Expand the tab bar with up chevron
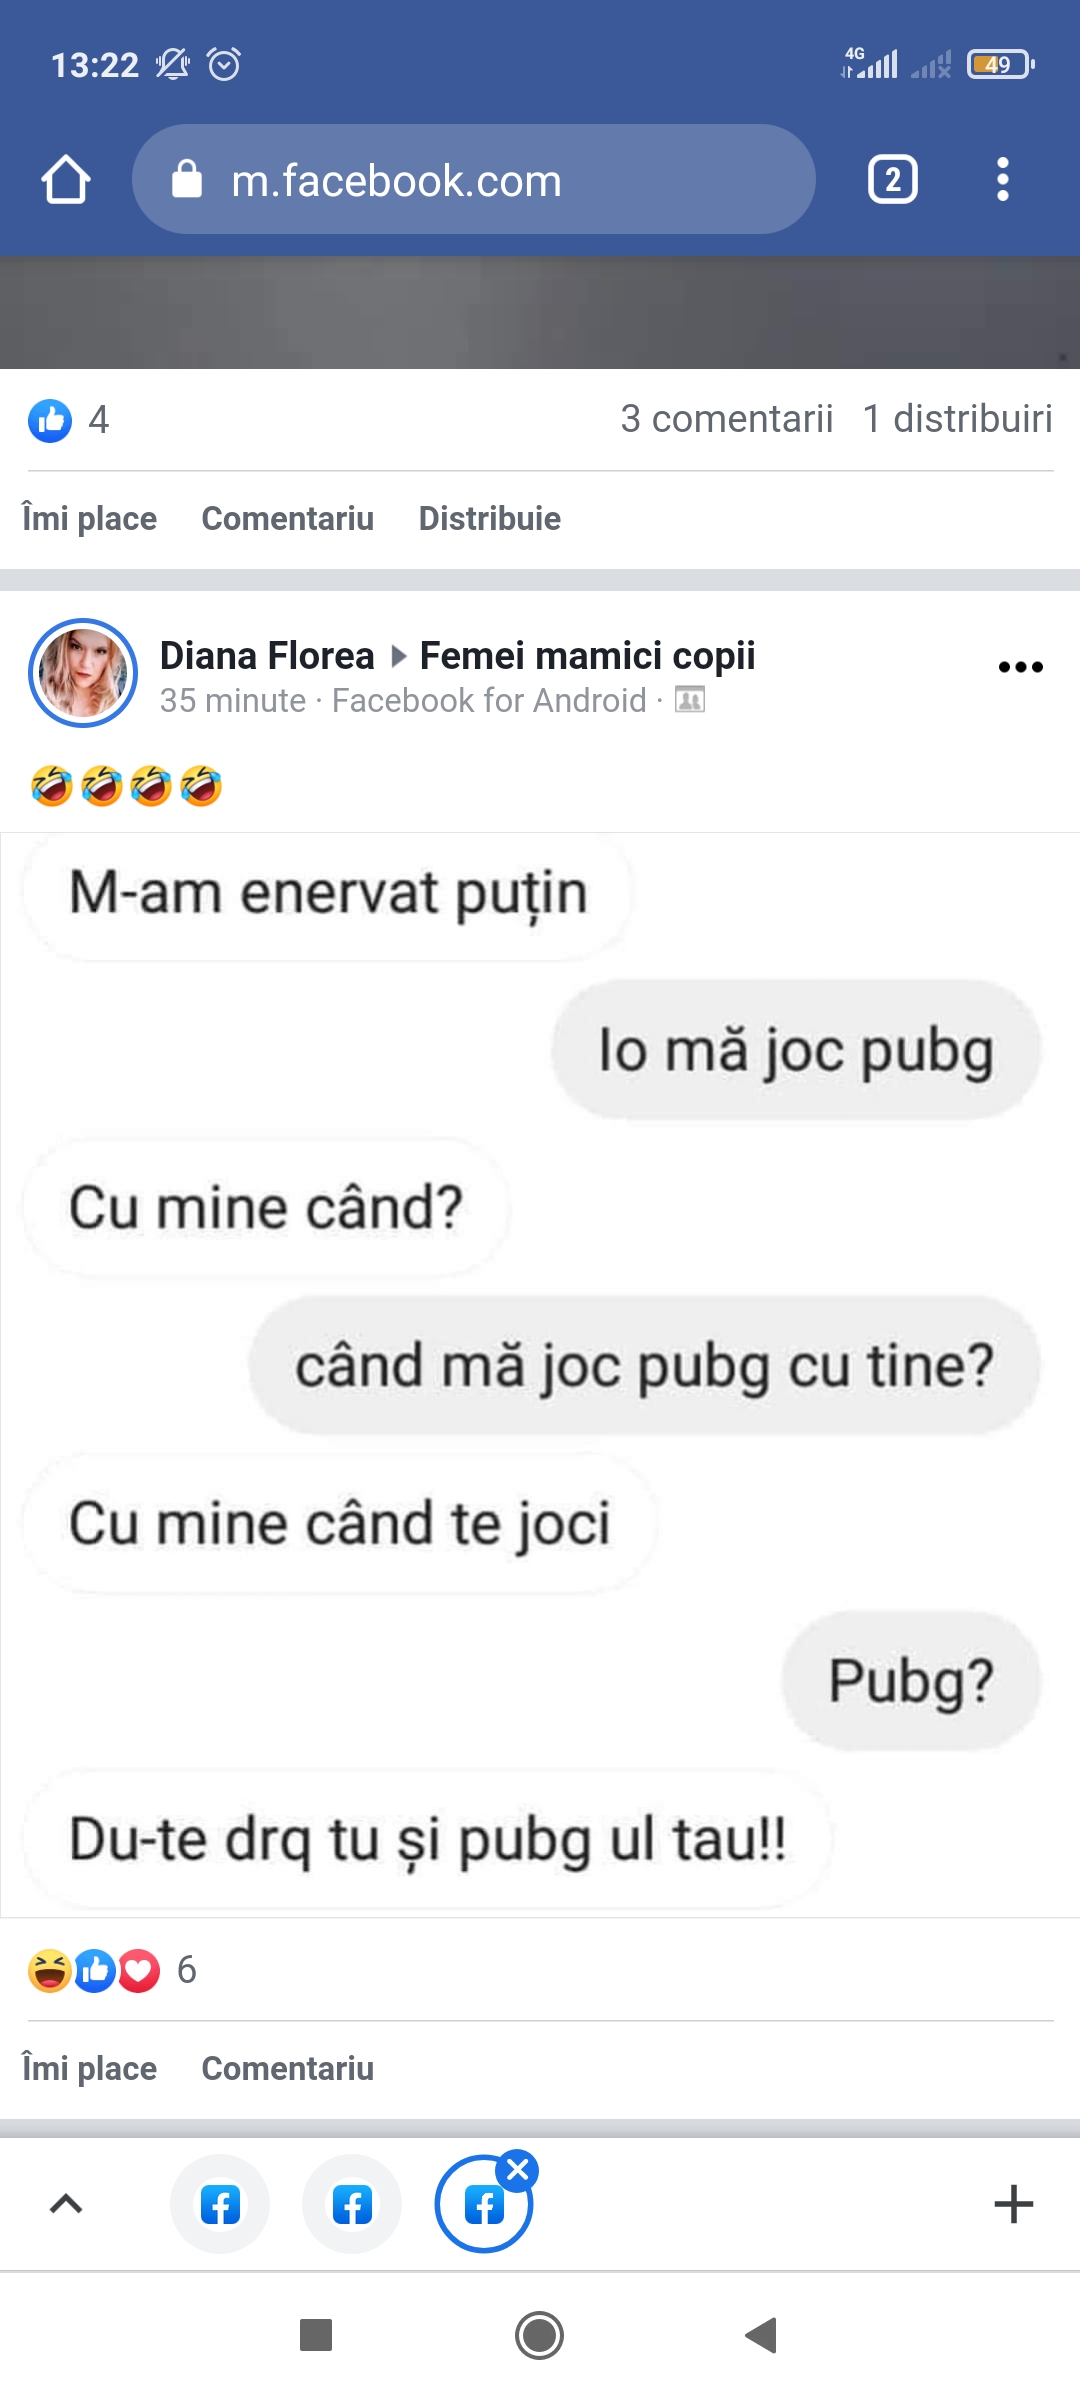 pos(66,2204)
